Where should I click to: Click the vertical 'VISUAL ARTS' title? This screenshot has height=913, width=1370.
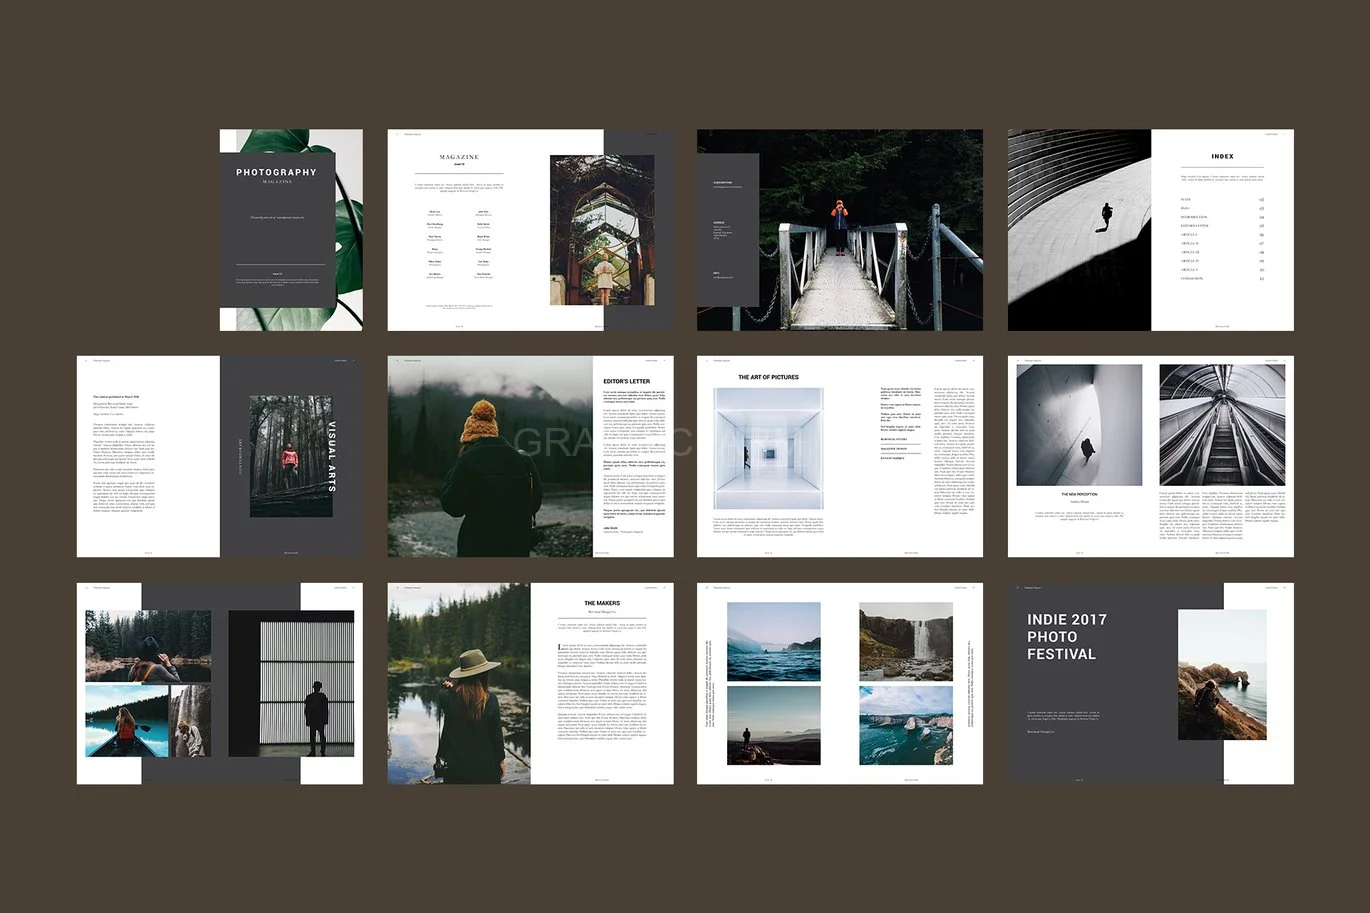coord(333,457)
